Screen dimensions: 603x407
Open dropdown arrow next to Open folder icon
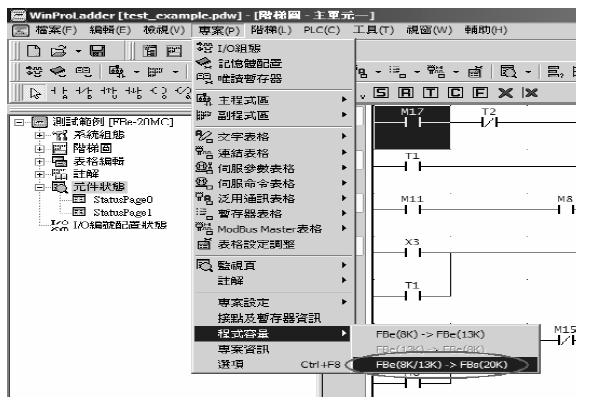coord(78,51)
